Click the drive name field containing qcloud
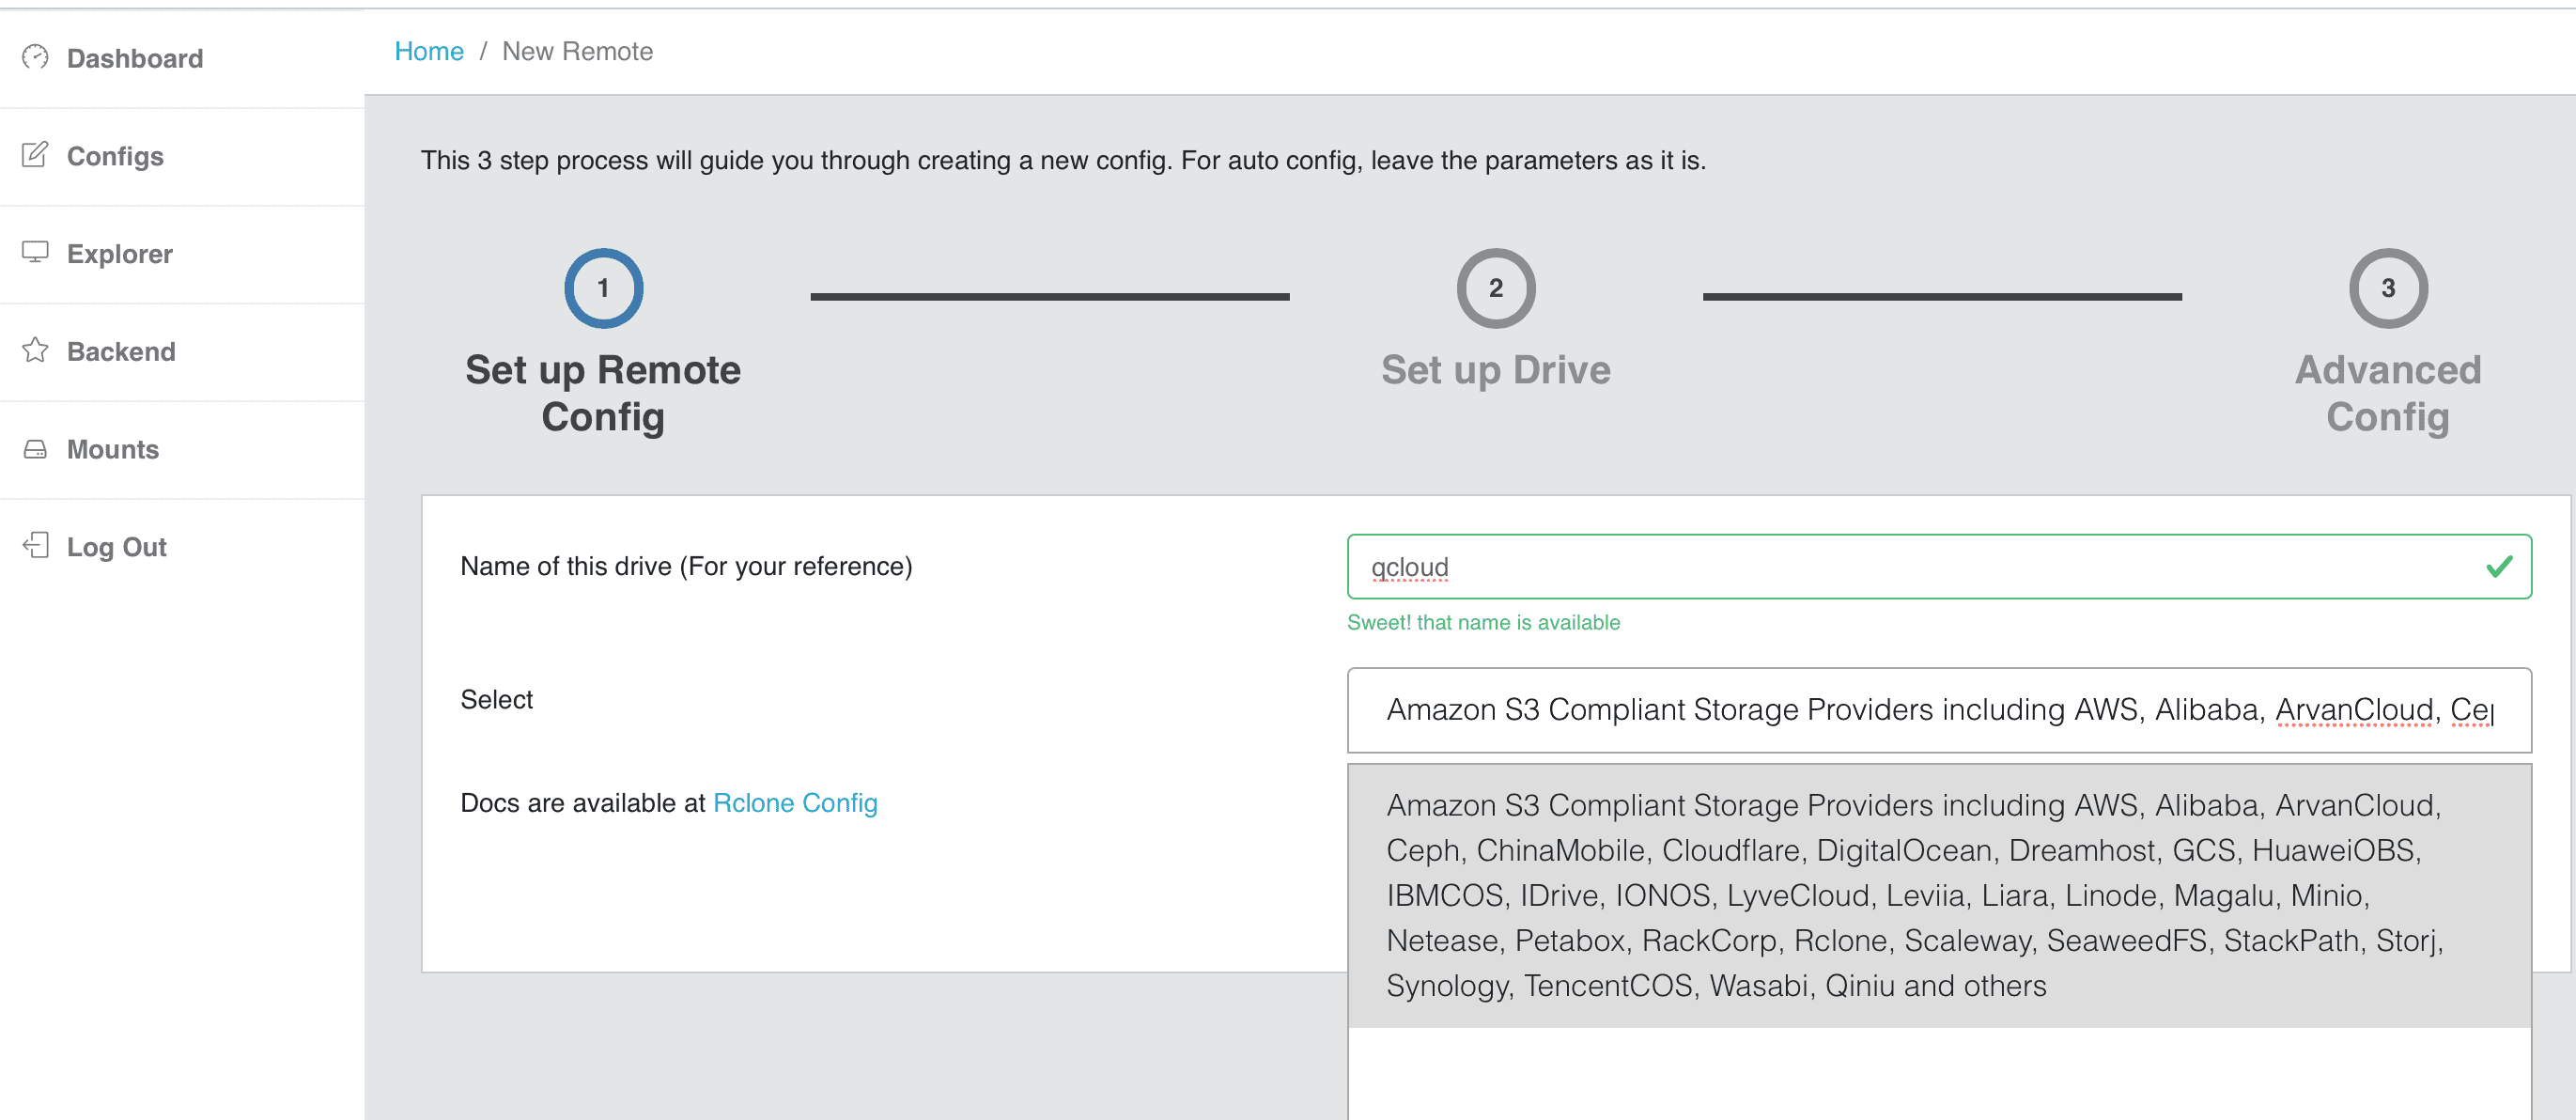The image size is (2576, 1120). (x=1938, y=567)
